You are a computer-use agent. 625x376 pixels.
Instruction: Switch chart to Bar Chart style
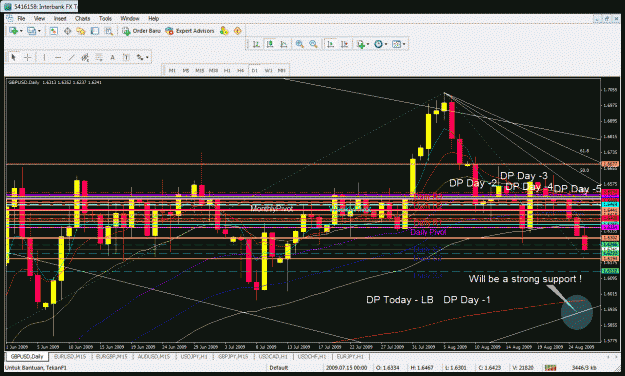click(256, 44)
